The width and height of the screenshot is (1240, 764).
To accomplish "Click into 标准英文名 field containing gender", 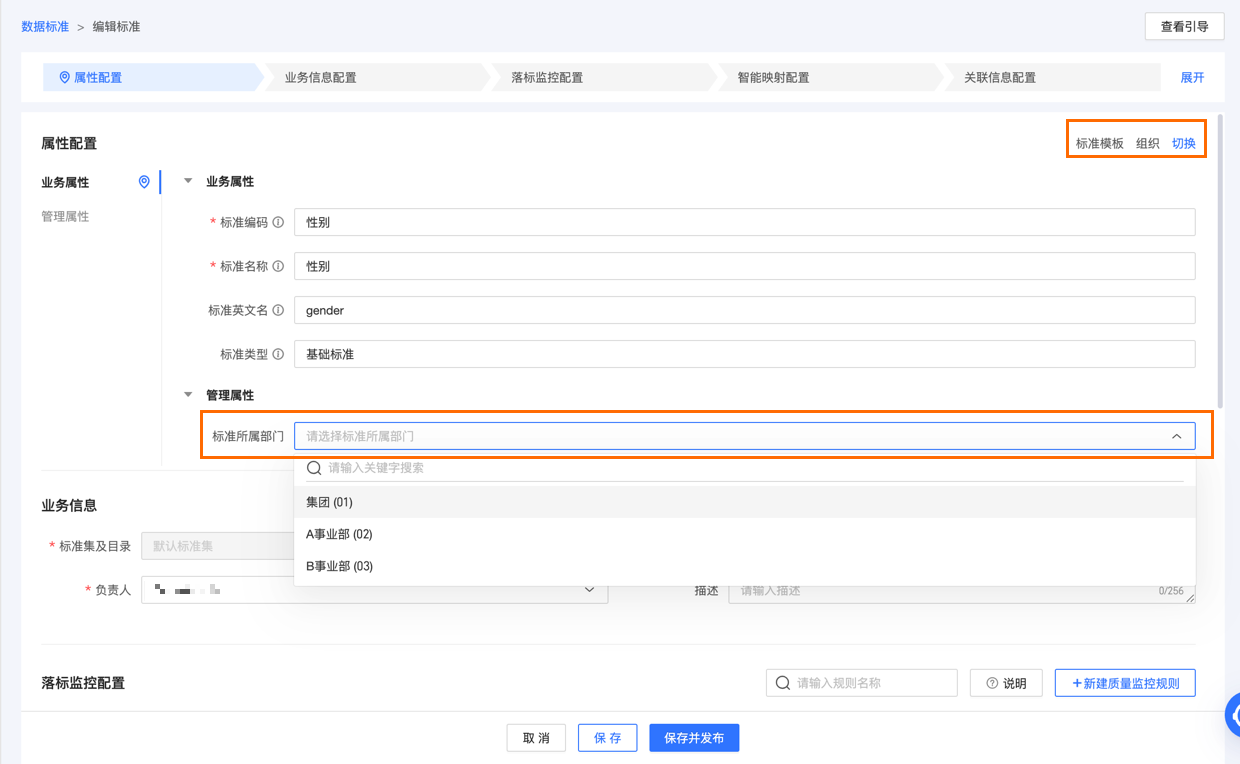I will click(744, 310).
